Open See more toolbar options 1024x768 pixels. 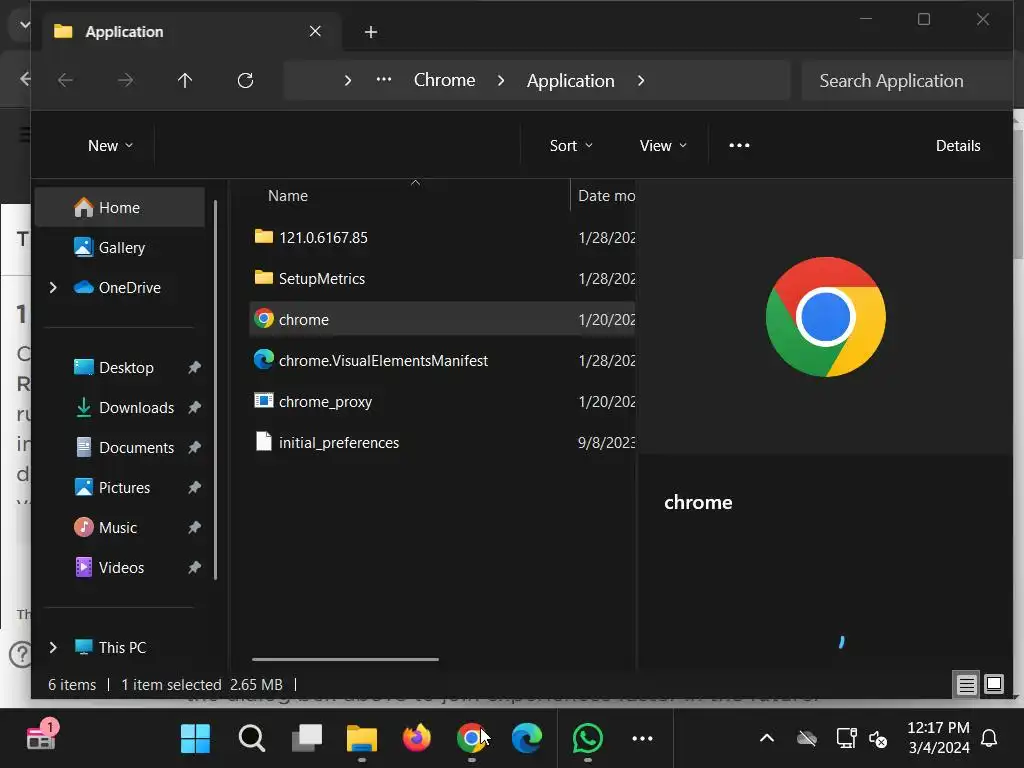(739, 146)
